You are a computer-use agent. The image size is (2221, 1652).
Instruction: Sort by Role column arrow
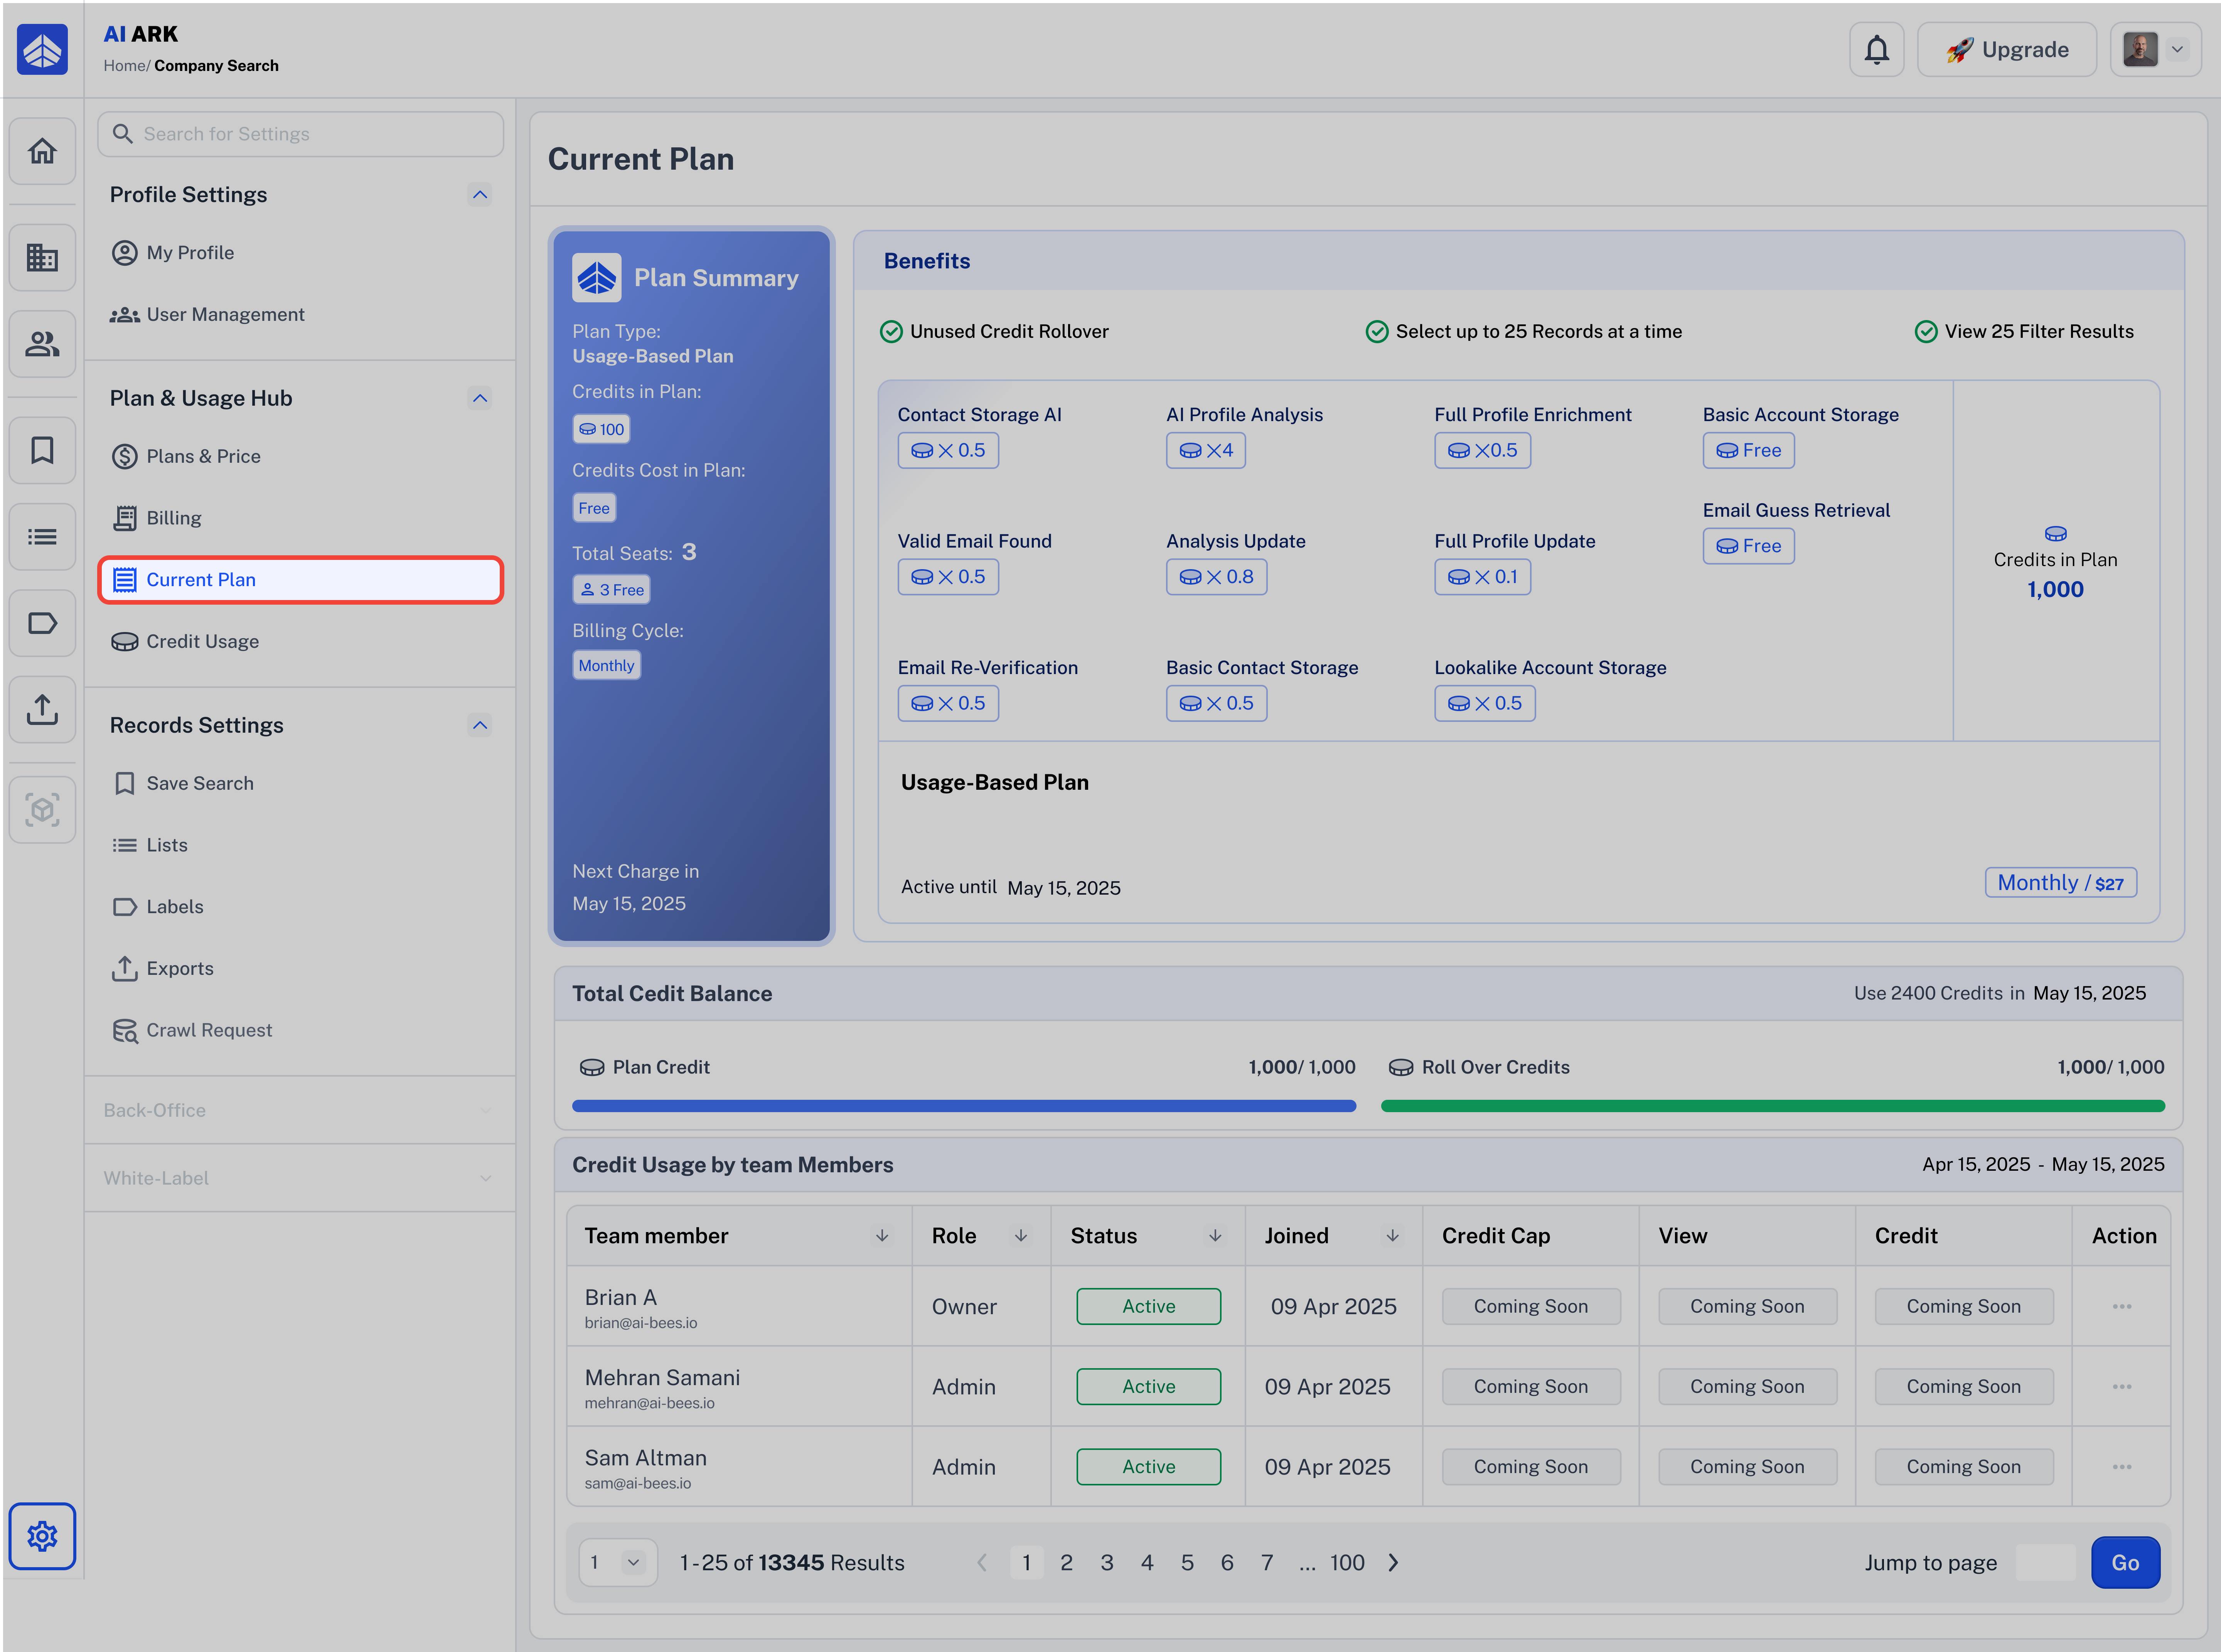pyautogui.click(x=1021, y=1236)
